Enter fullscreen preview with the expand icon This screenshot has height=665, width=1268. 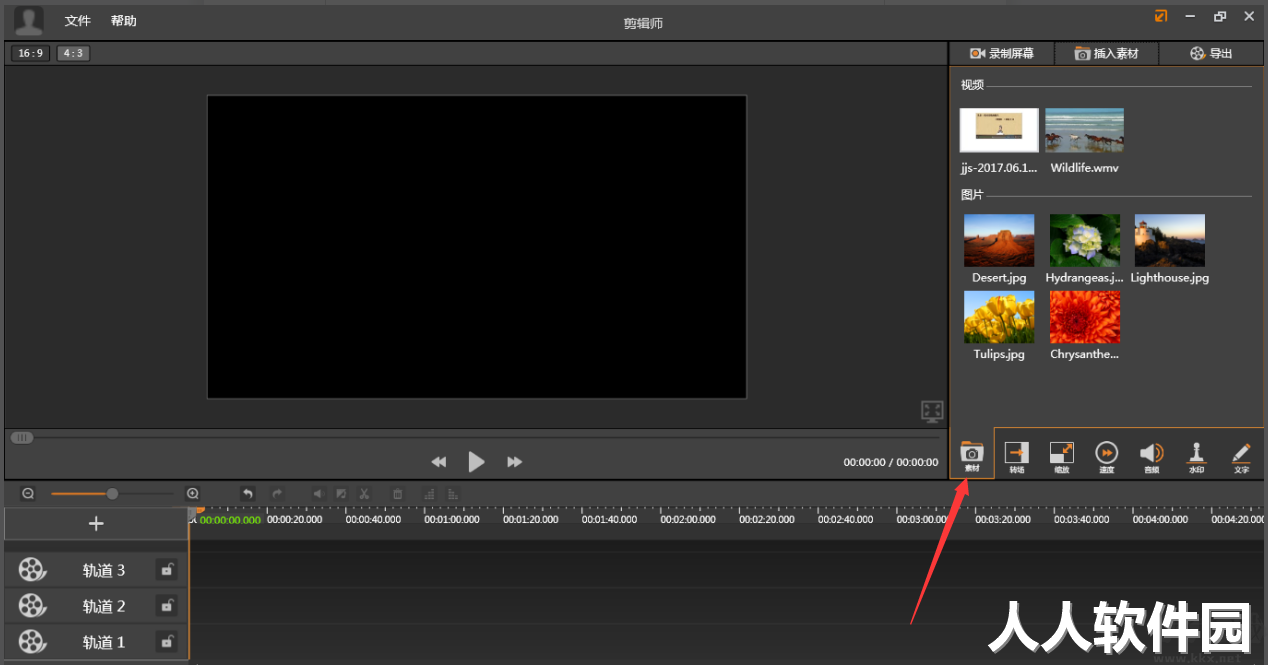tap(932, 411)
